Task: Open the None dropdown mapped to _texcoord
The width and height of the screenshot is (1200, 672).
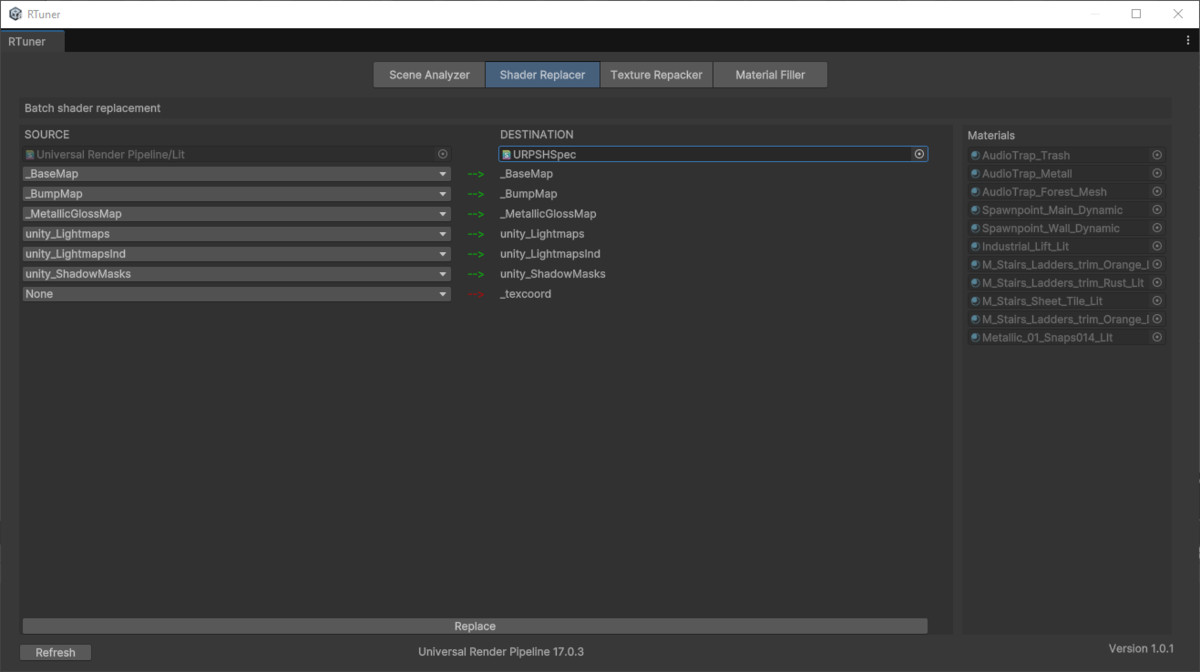Action: [x=235, y=293]
